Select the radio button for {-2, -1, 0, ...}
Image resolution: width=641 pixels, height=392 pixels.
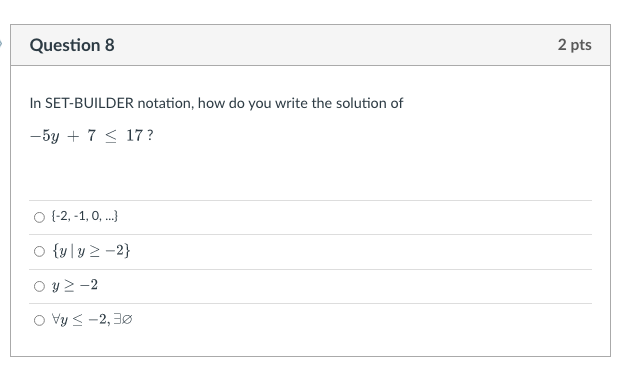pos(39,217)
